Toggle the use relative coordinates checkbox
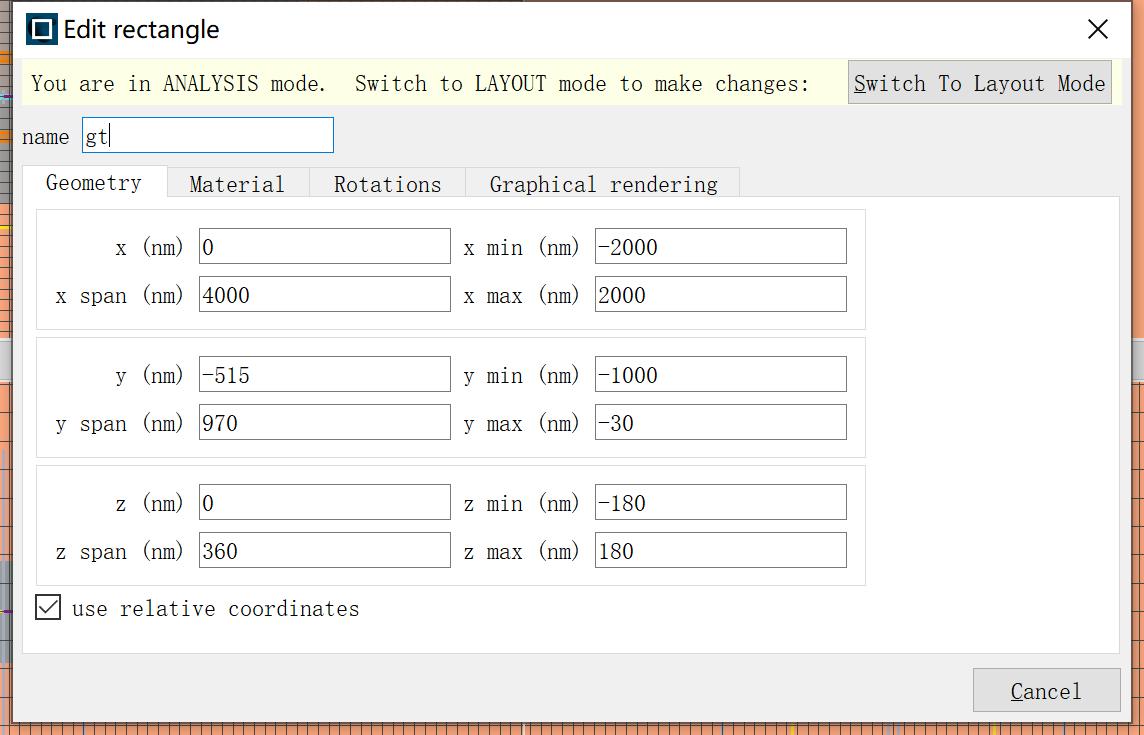The height and width of the screenshot is (735, 1144). (47, 607)
